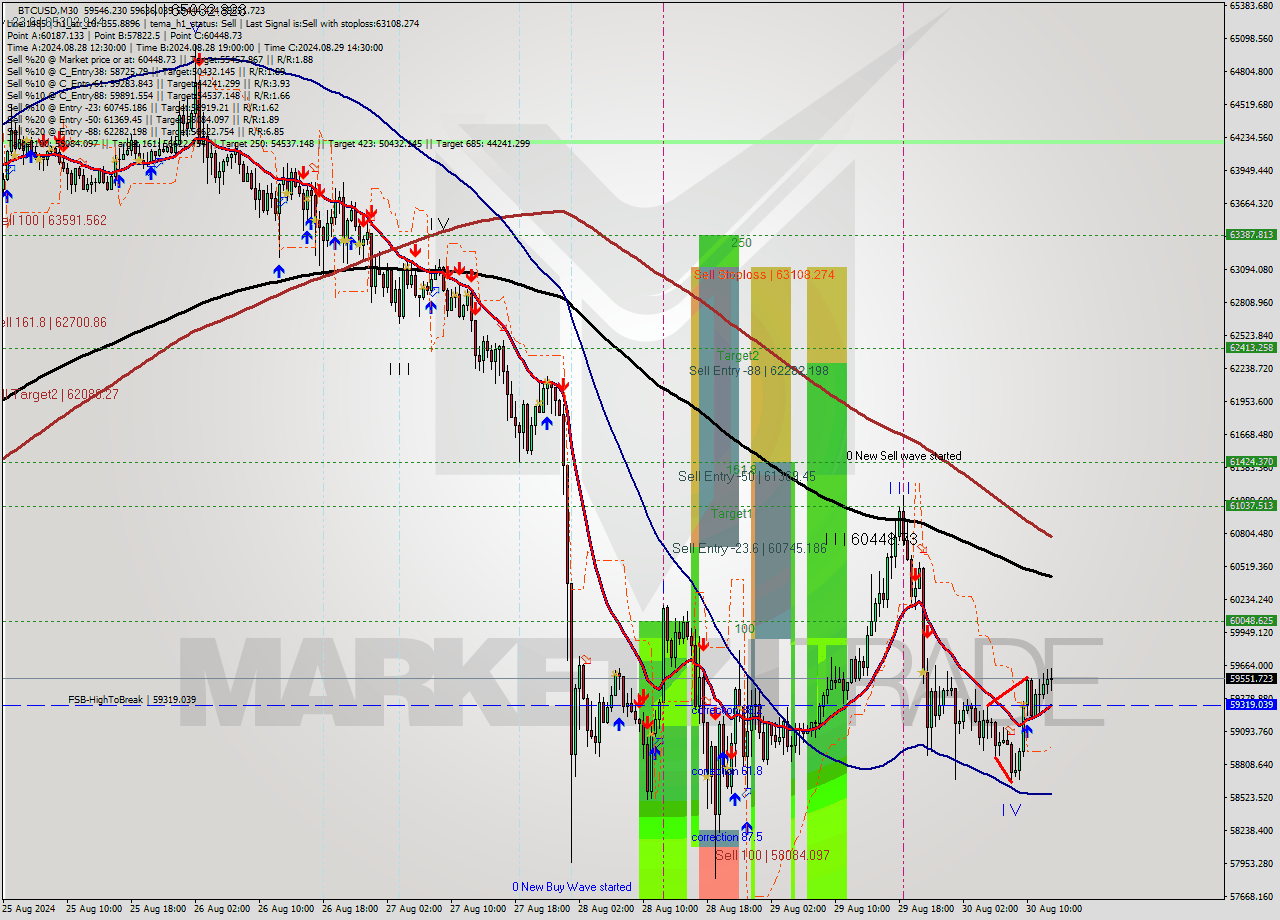Click the 'correction 87.5' label
Viewport: 1280px width, 920px height.
coord(727,837)
